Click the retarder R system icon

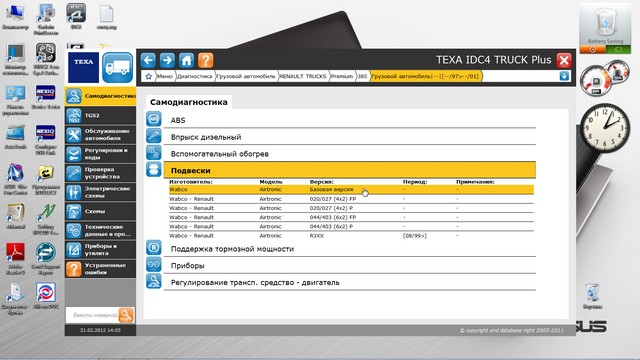click(153, 248)
